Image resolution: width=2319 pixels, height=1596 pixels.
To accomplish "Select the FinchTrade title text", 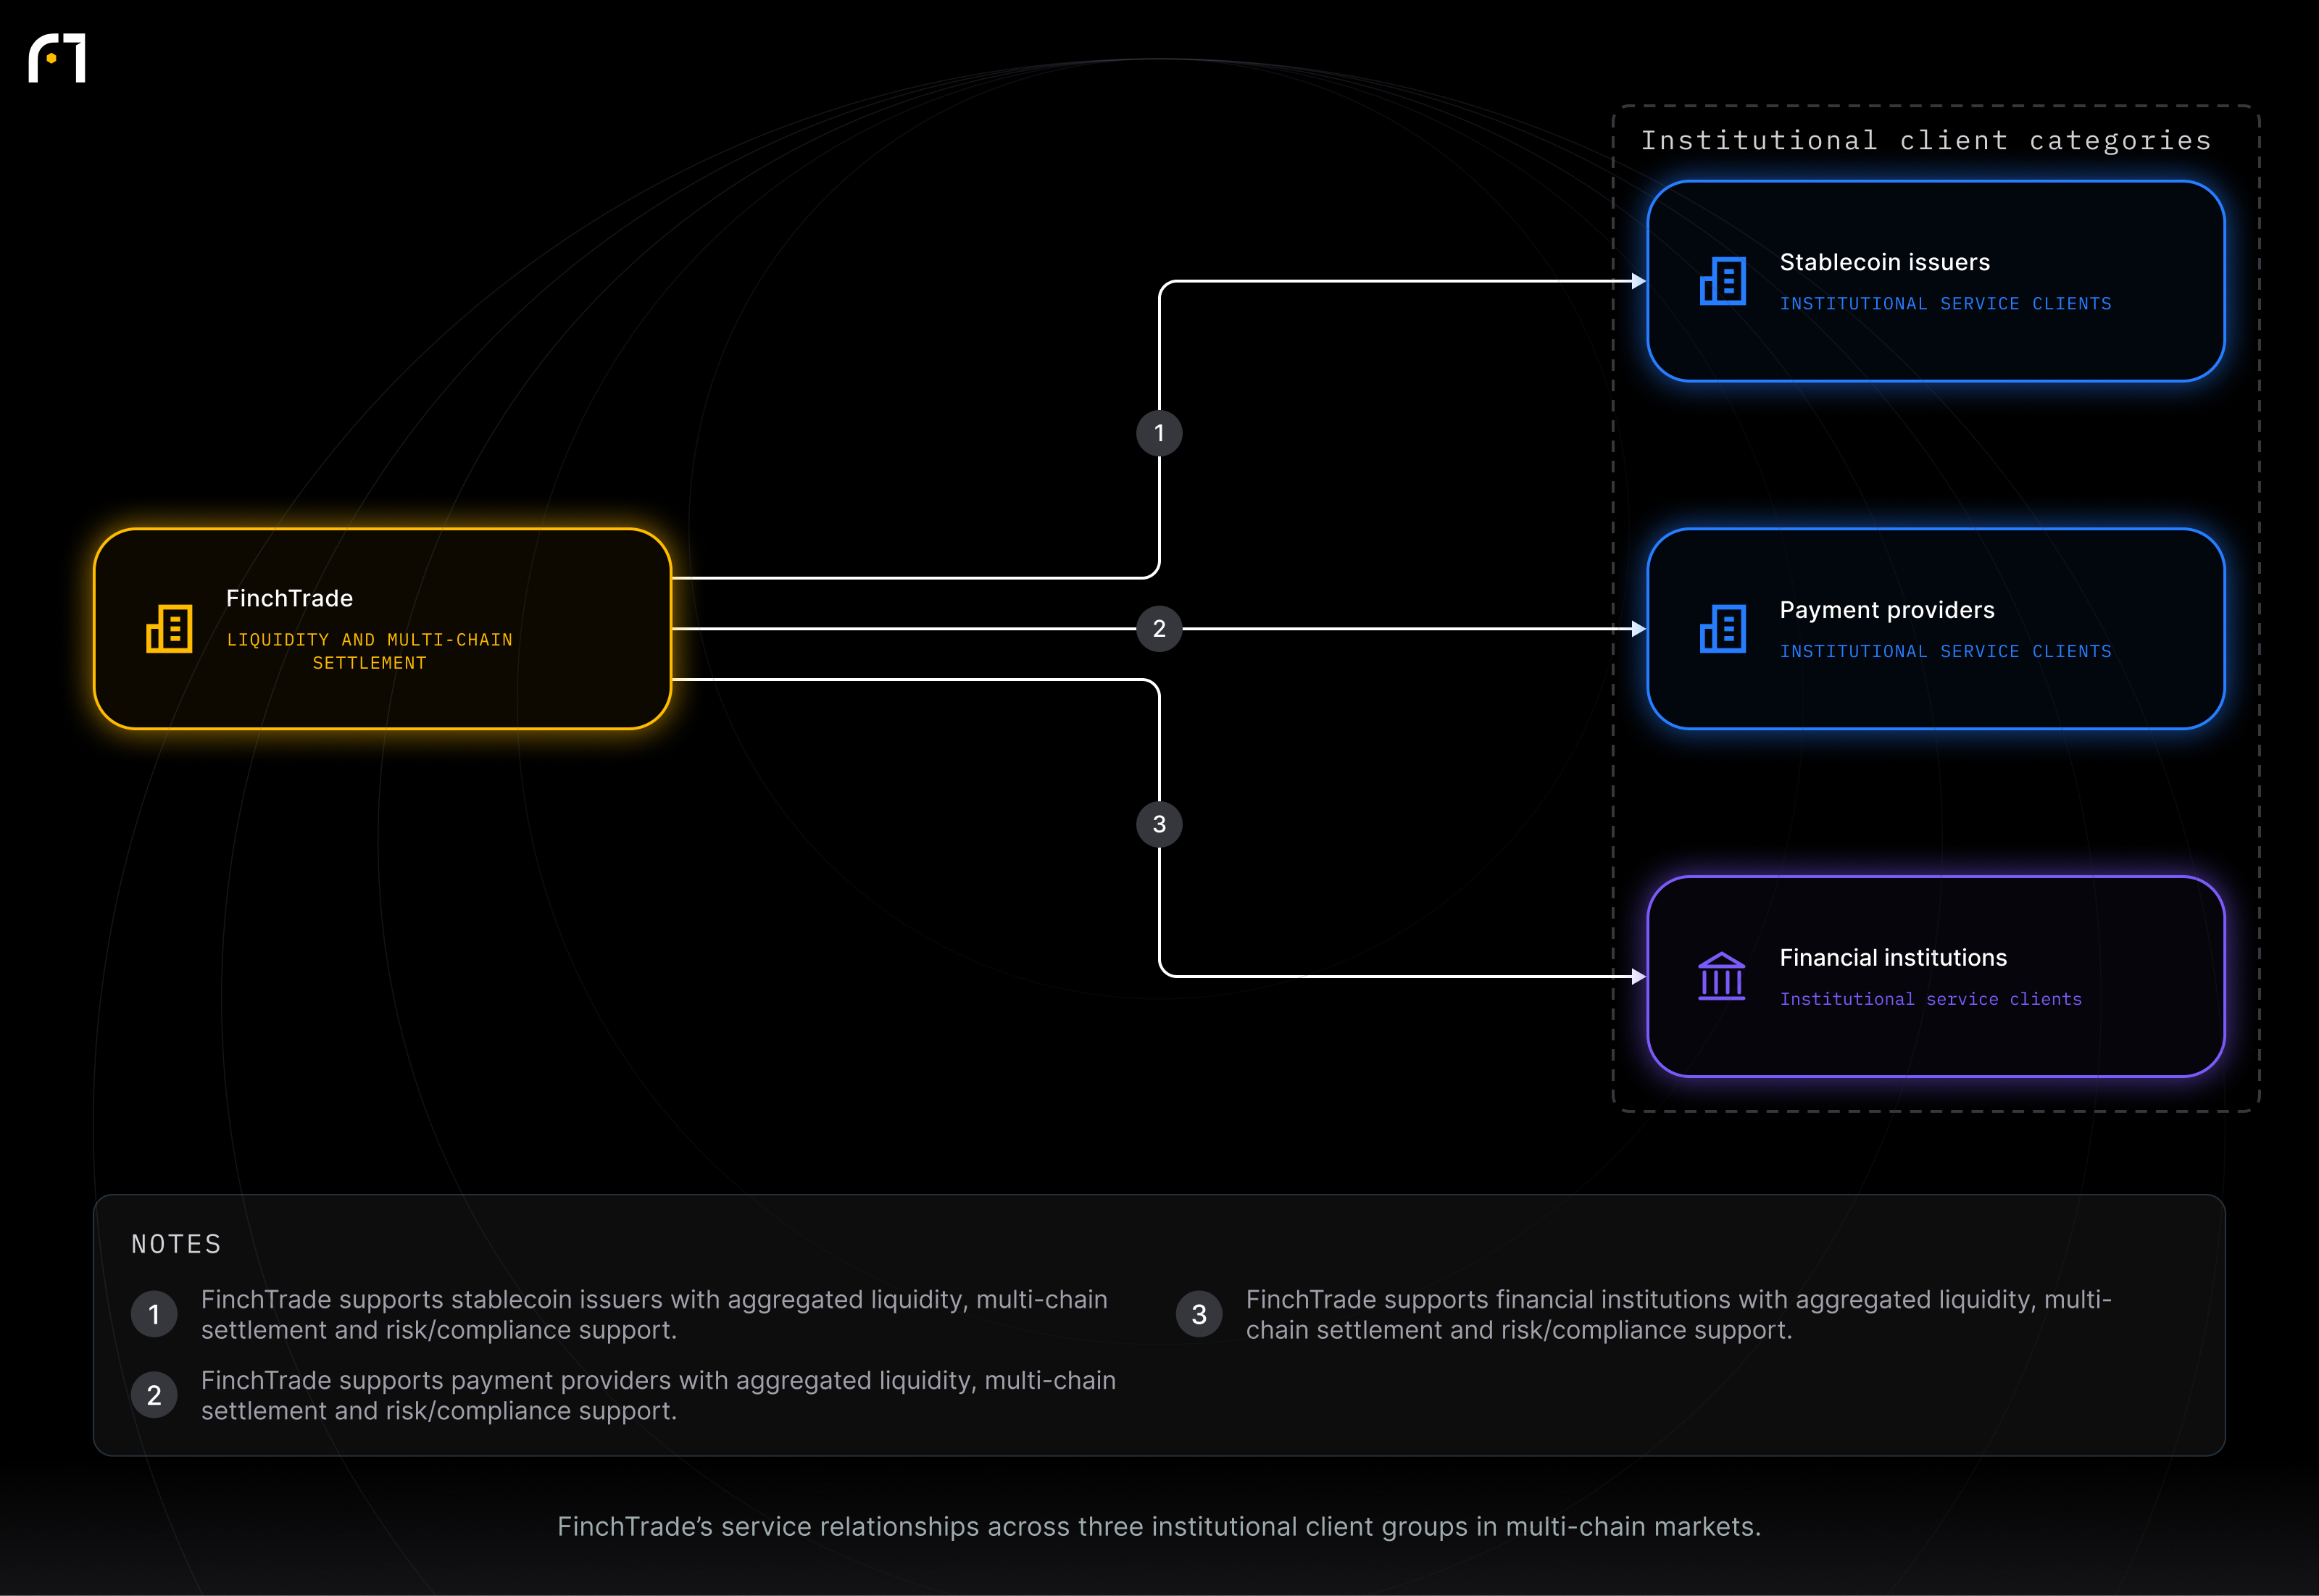I will [289, 598].
